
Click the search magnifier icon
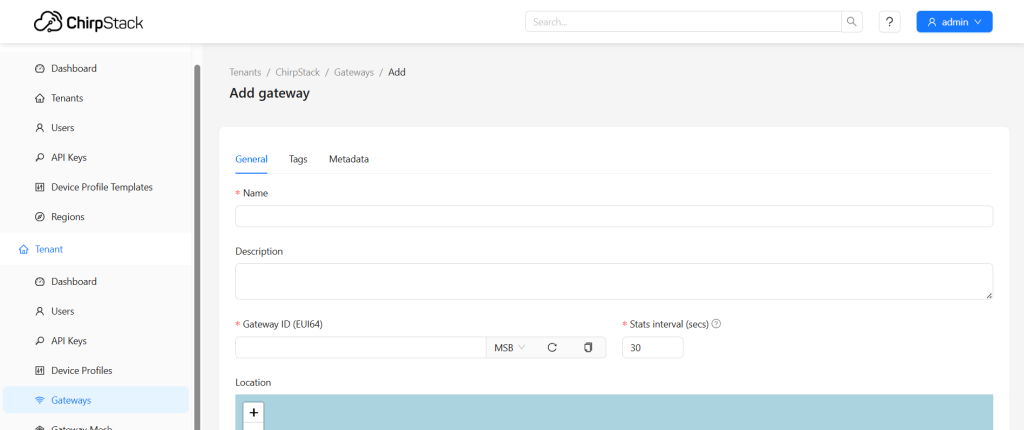pyautogui.click(x=852, y=22)
